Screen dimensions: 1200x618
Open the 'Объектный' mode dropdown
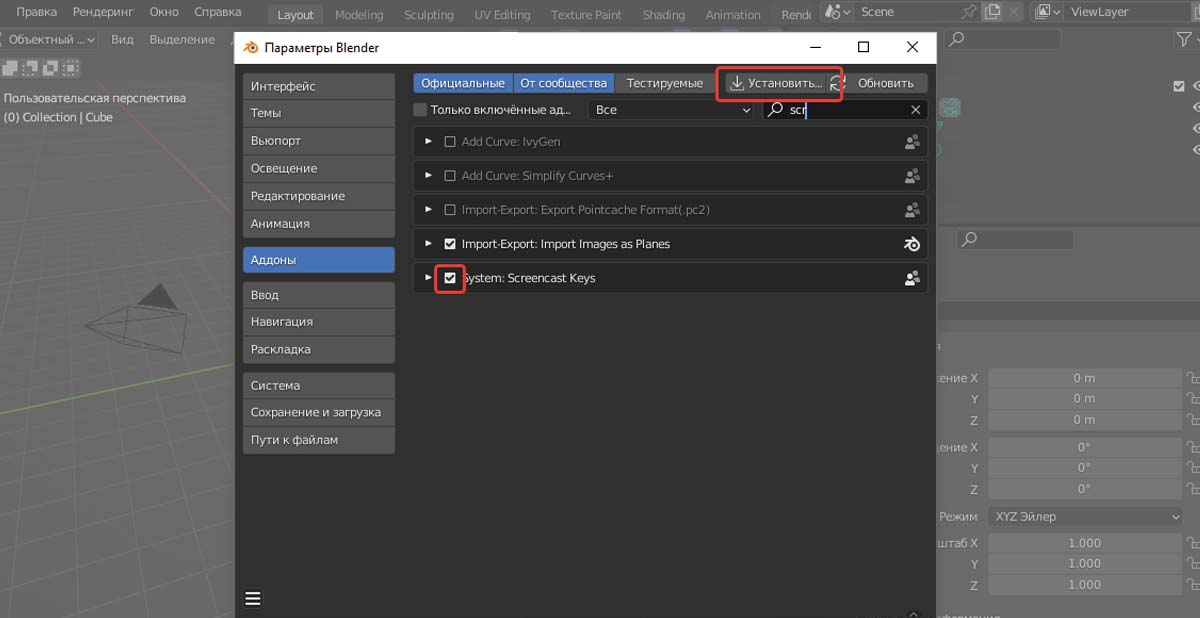pyautogui.click(x=50, y=39)
